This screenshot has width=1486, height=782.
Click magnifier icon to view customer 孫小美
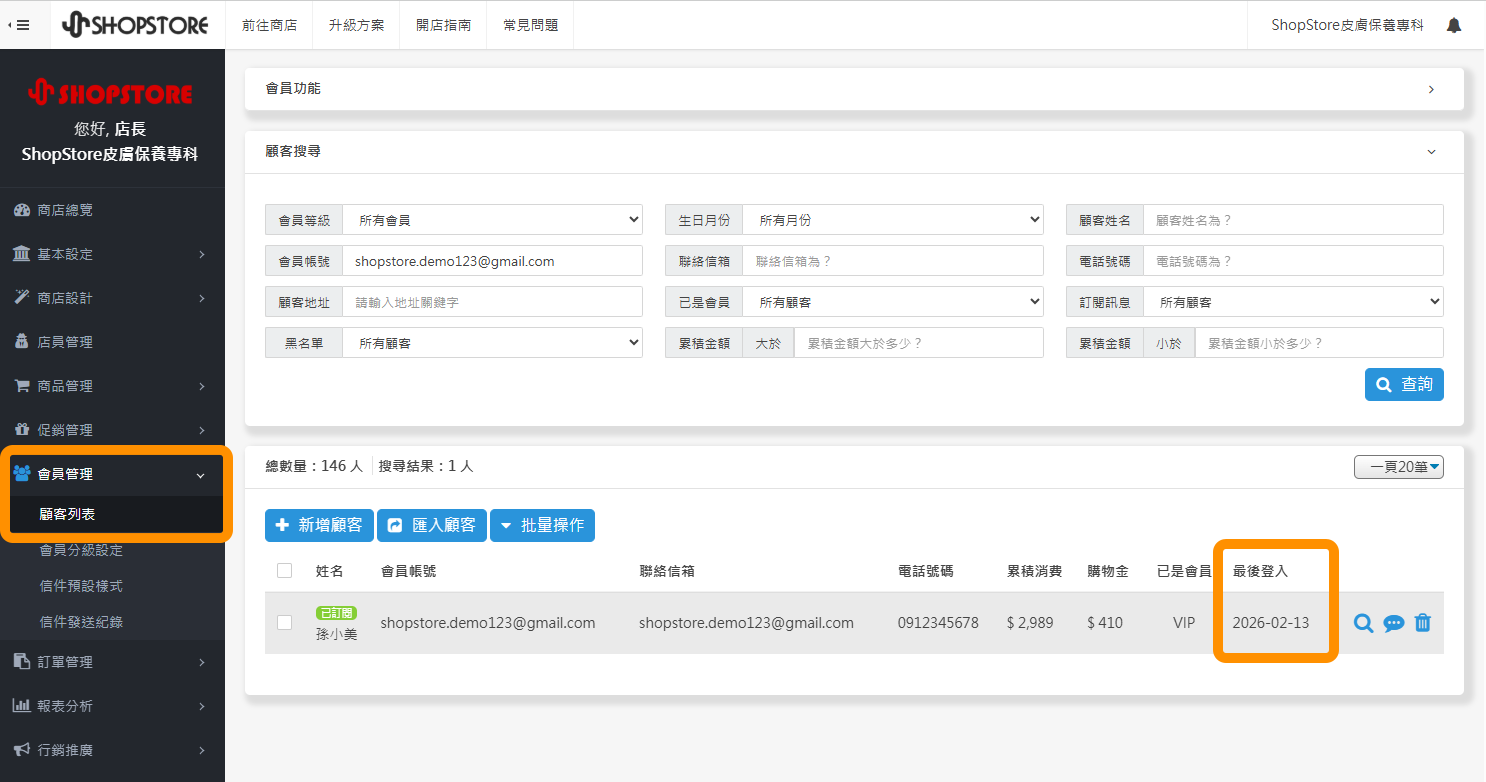pos(1363,623)
